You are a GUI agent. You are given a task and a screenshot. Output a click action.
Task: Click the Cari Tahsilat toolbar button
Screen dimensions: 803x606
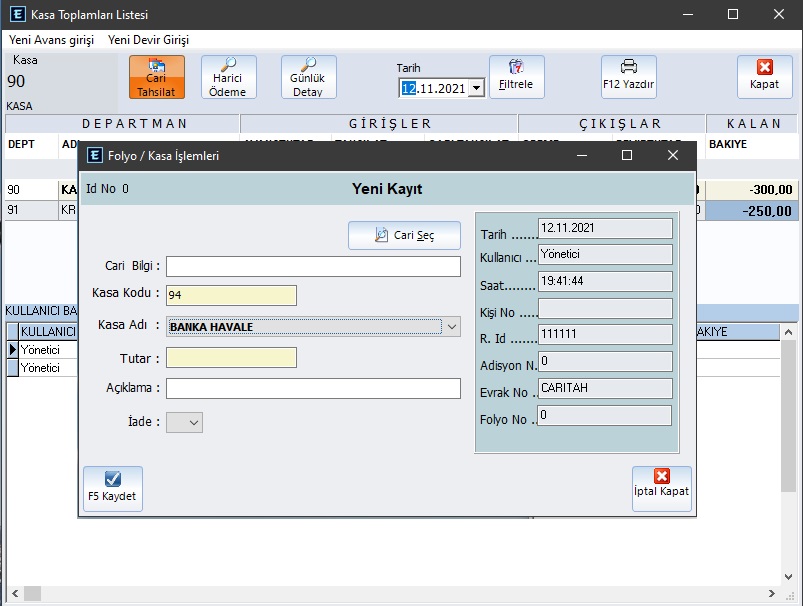157,77
